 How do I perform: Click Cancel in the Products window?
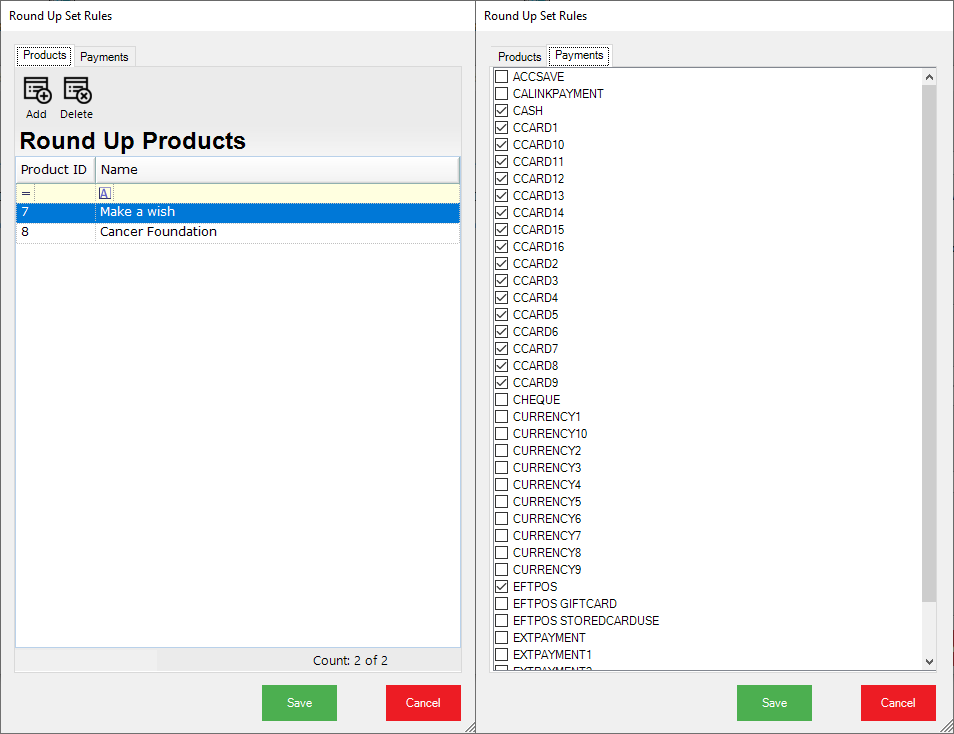(x=423, y=703)
